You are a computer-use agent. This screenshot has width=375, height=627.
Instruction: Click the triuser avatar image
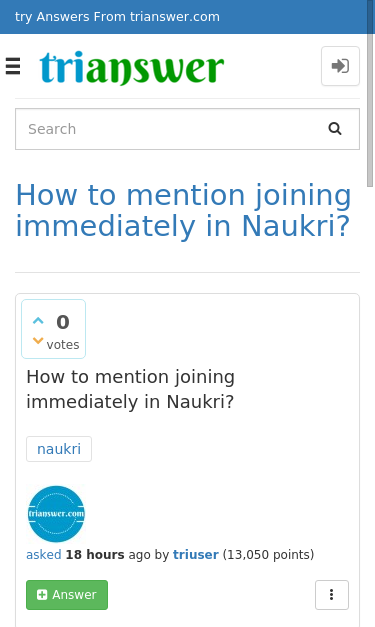[56, 514]
